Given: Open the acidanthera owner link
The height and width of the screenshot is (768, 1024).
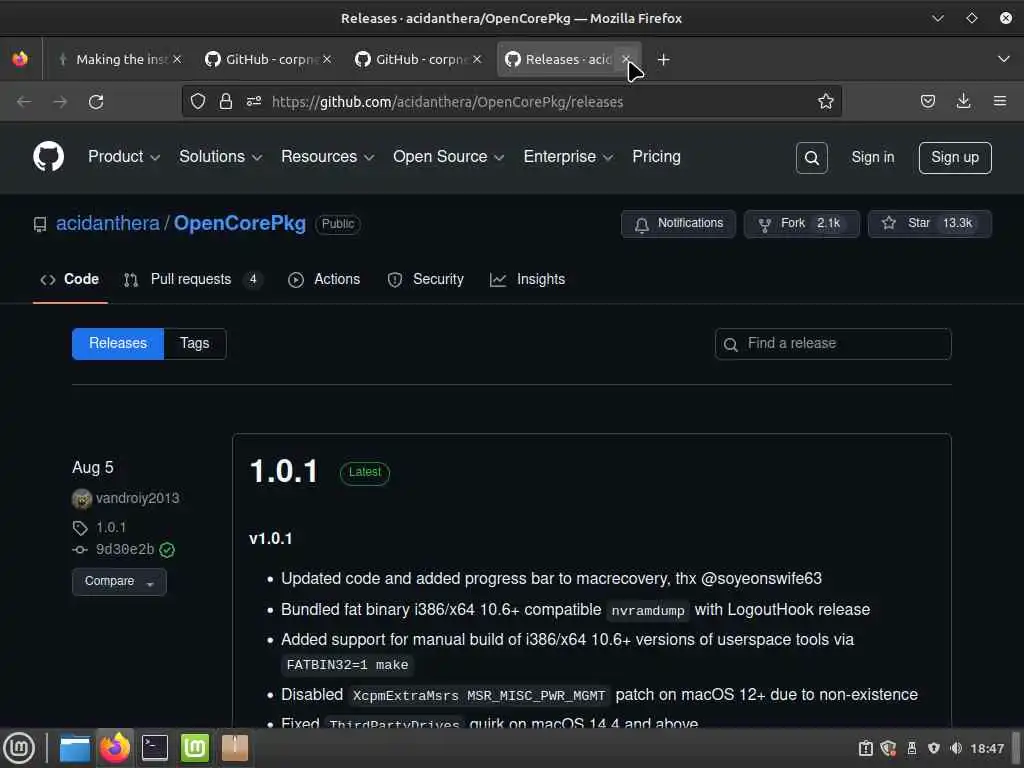Looking at the screenshot, I should tap(108, 223).
